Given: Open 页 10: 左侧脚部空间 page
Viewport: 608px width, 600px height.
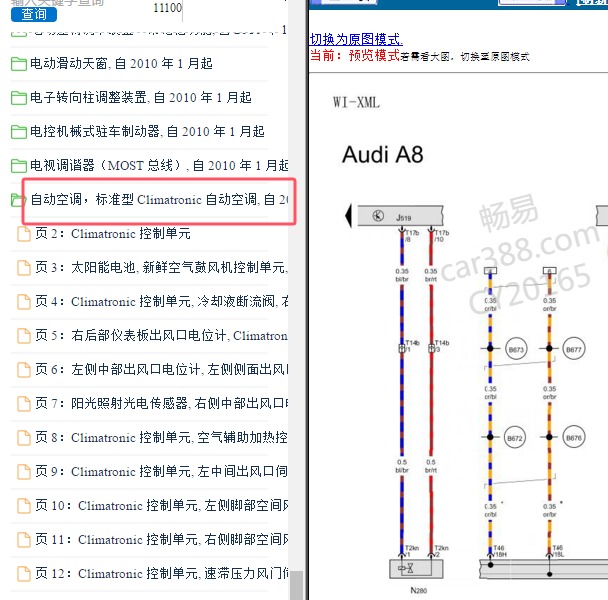Looking at the screenshot, I should click(161, 505).
